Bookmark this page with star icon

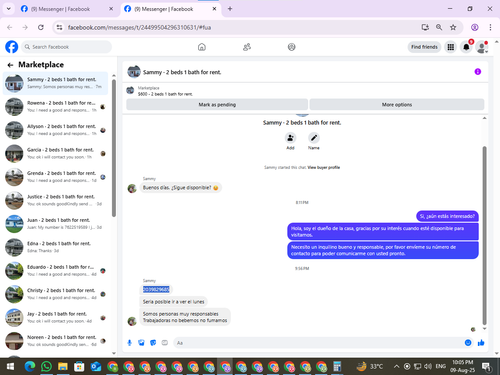click(x=453, y=27)
